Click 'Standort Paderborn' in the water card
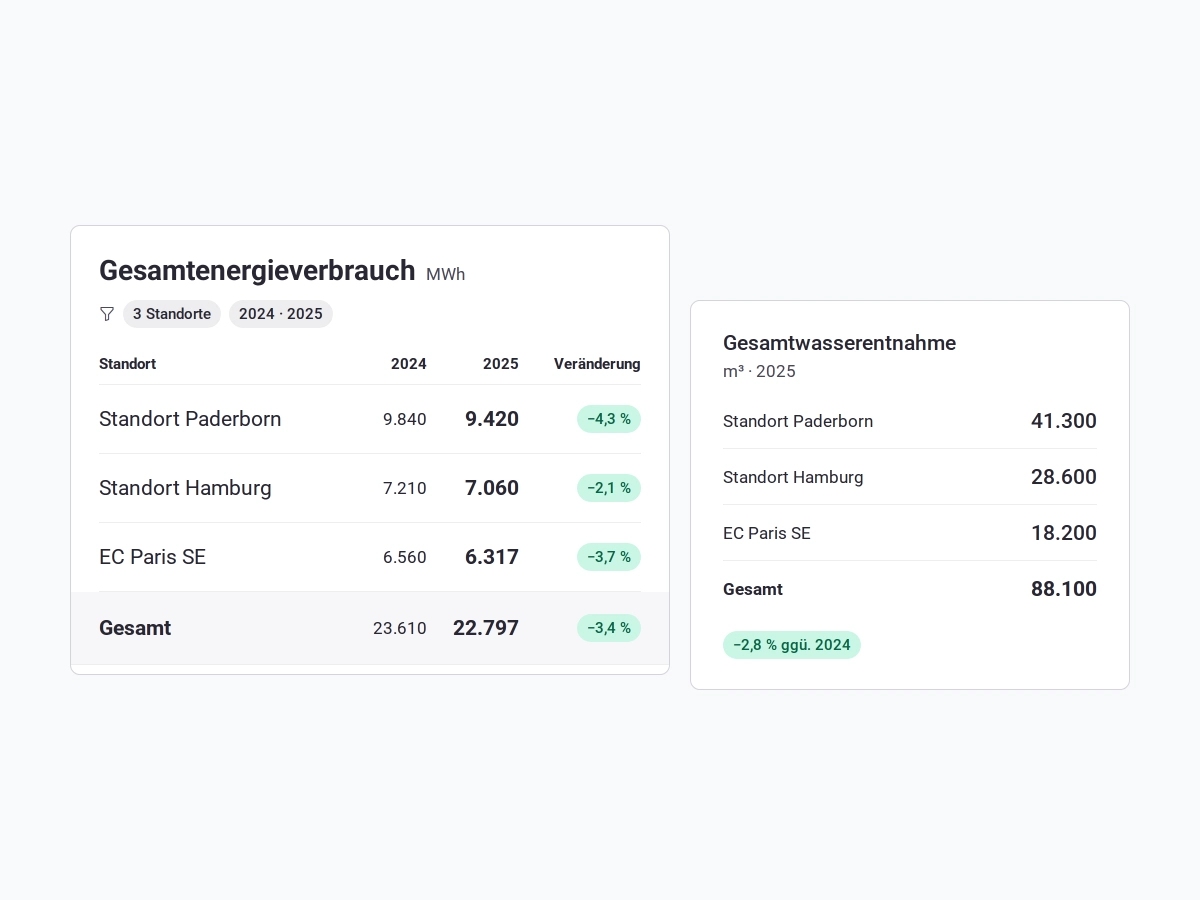This screenshot has width=1200, height=900. [x=798, y=421]
